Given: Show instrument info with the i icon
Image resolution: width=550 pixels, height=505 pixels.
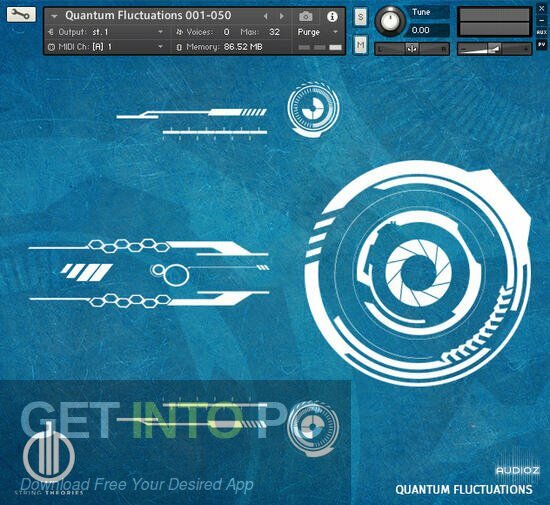Looking at the screenshot, I should (x=332, y=16).
